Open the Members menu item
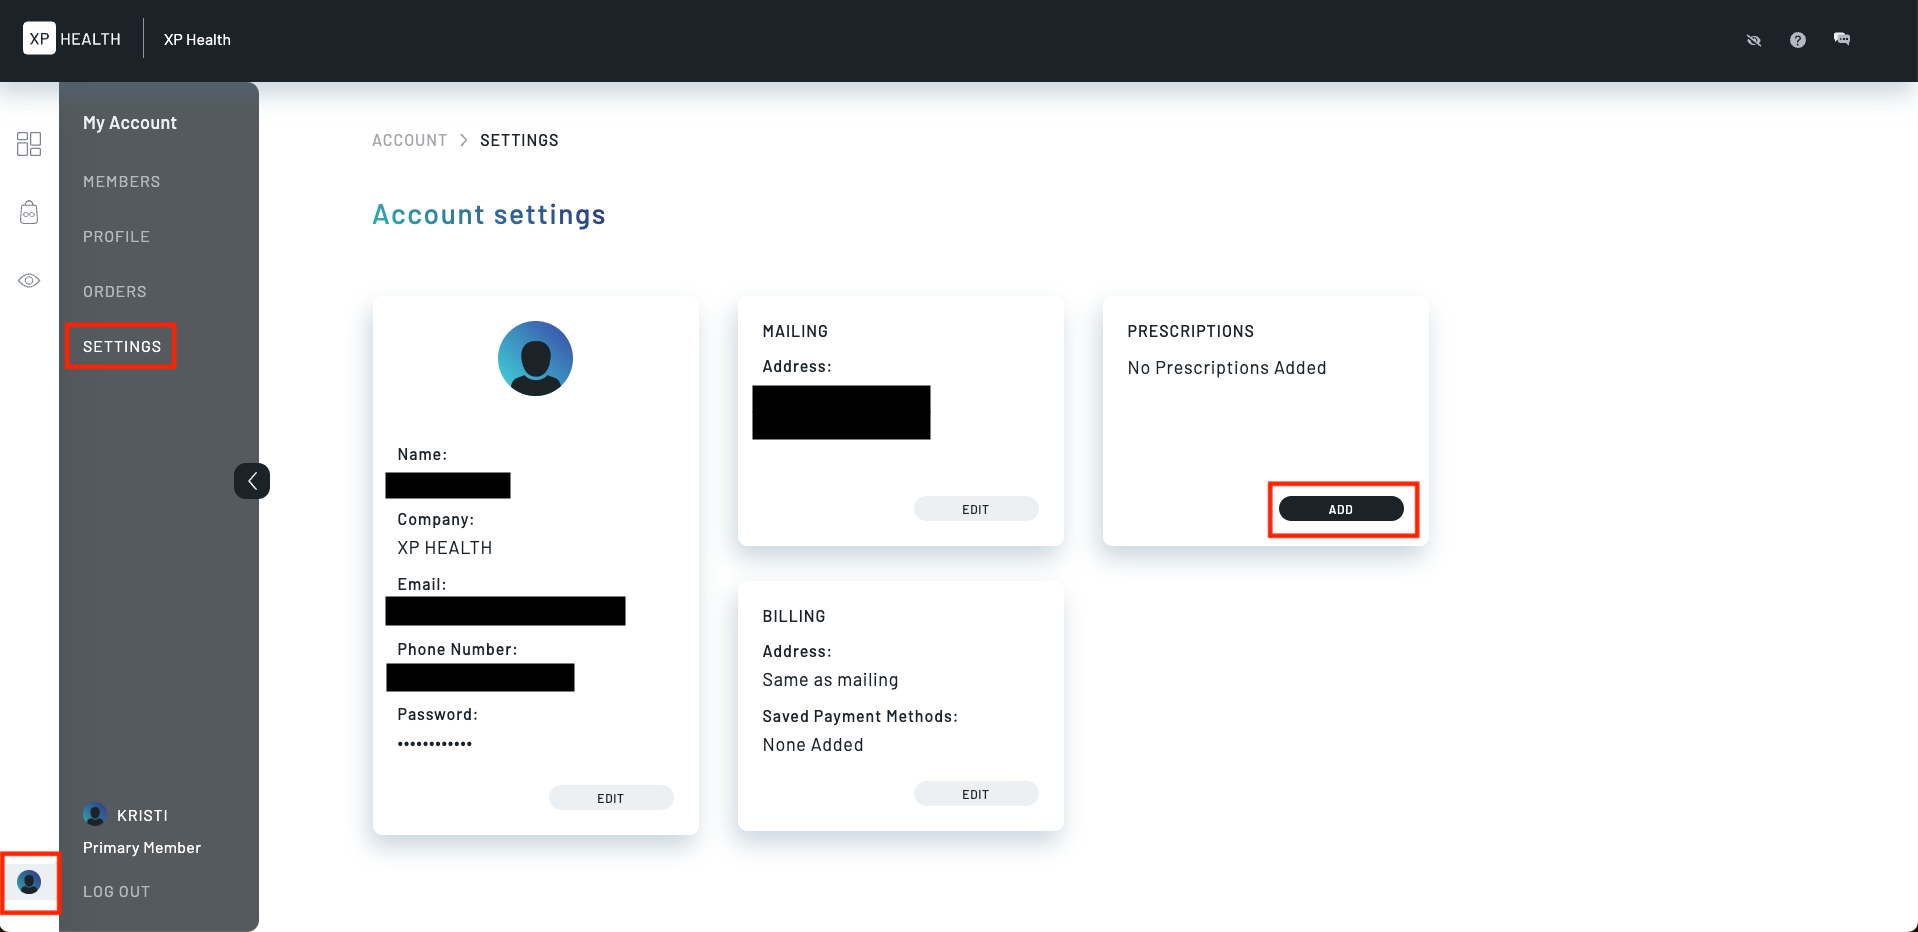 [121, 182]
